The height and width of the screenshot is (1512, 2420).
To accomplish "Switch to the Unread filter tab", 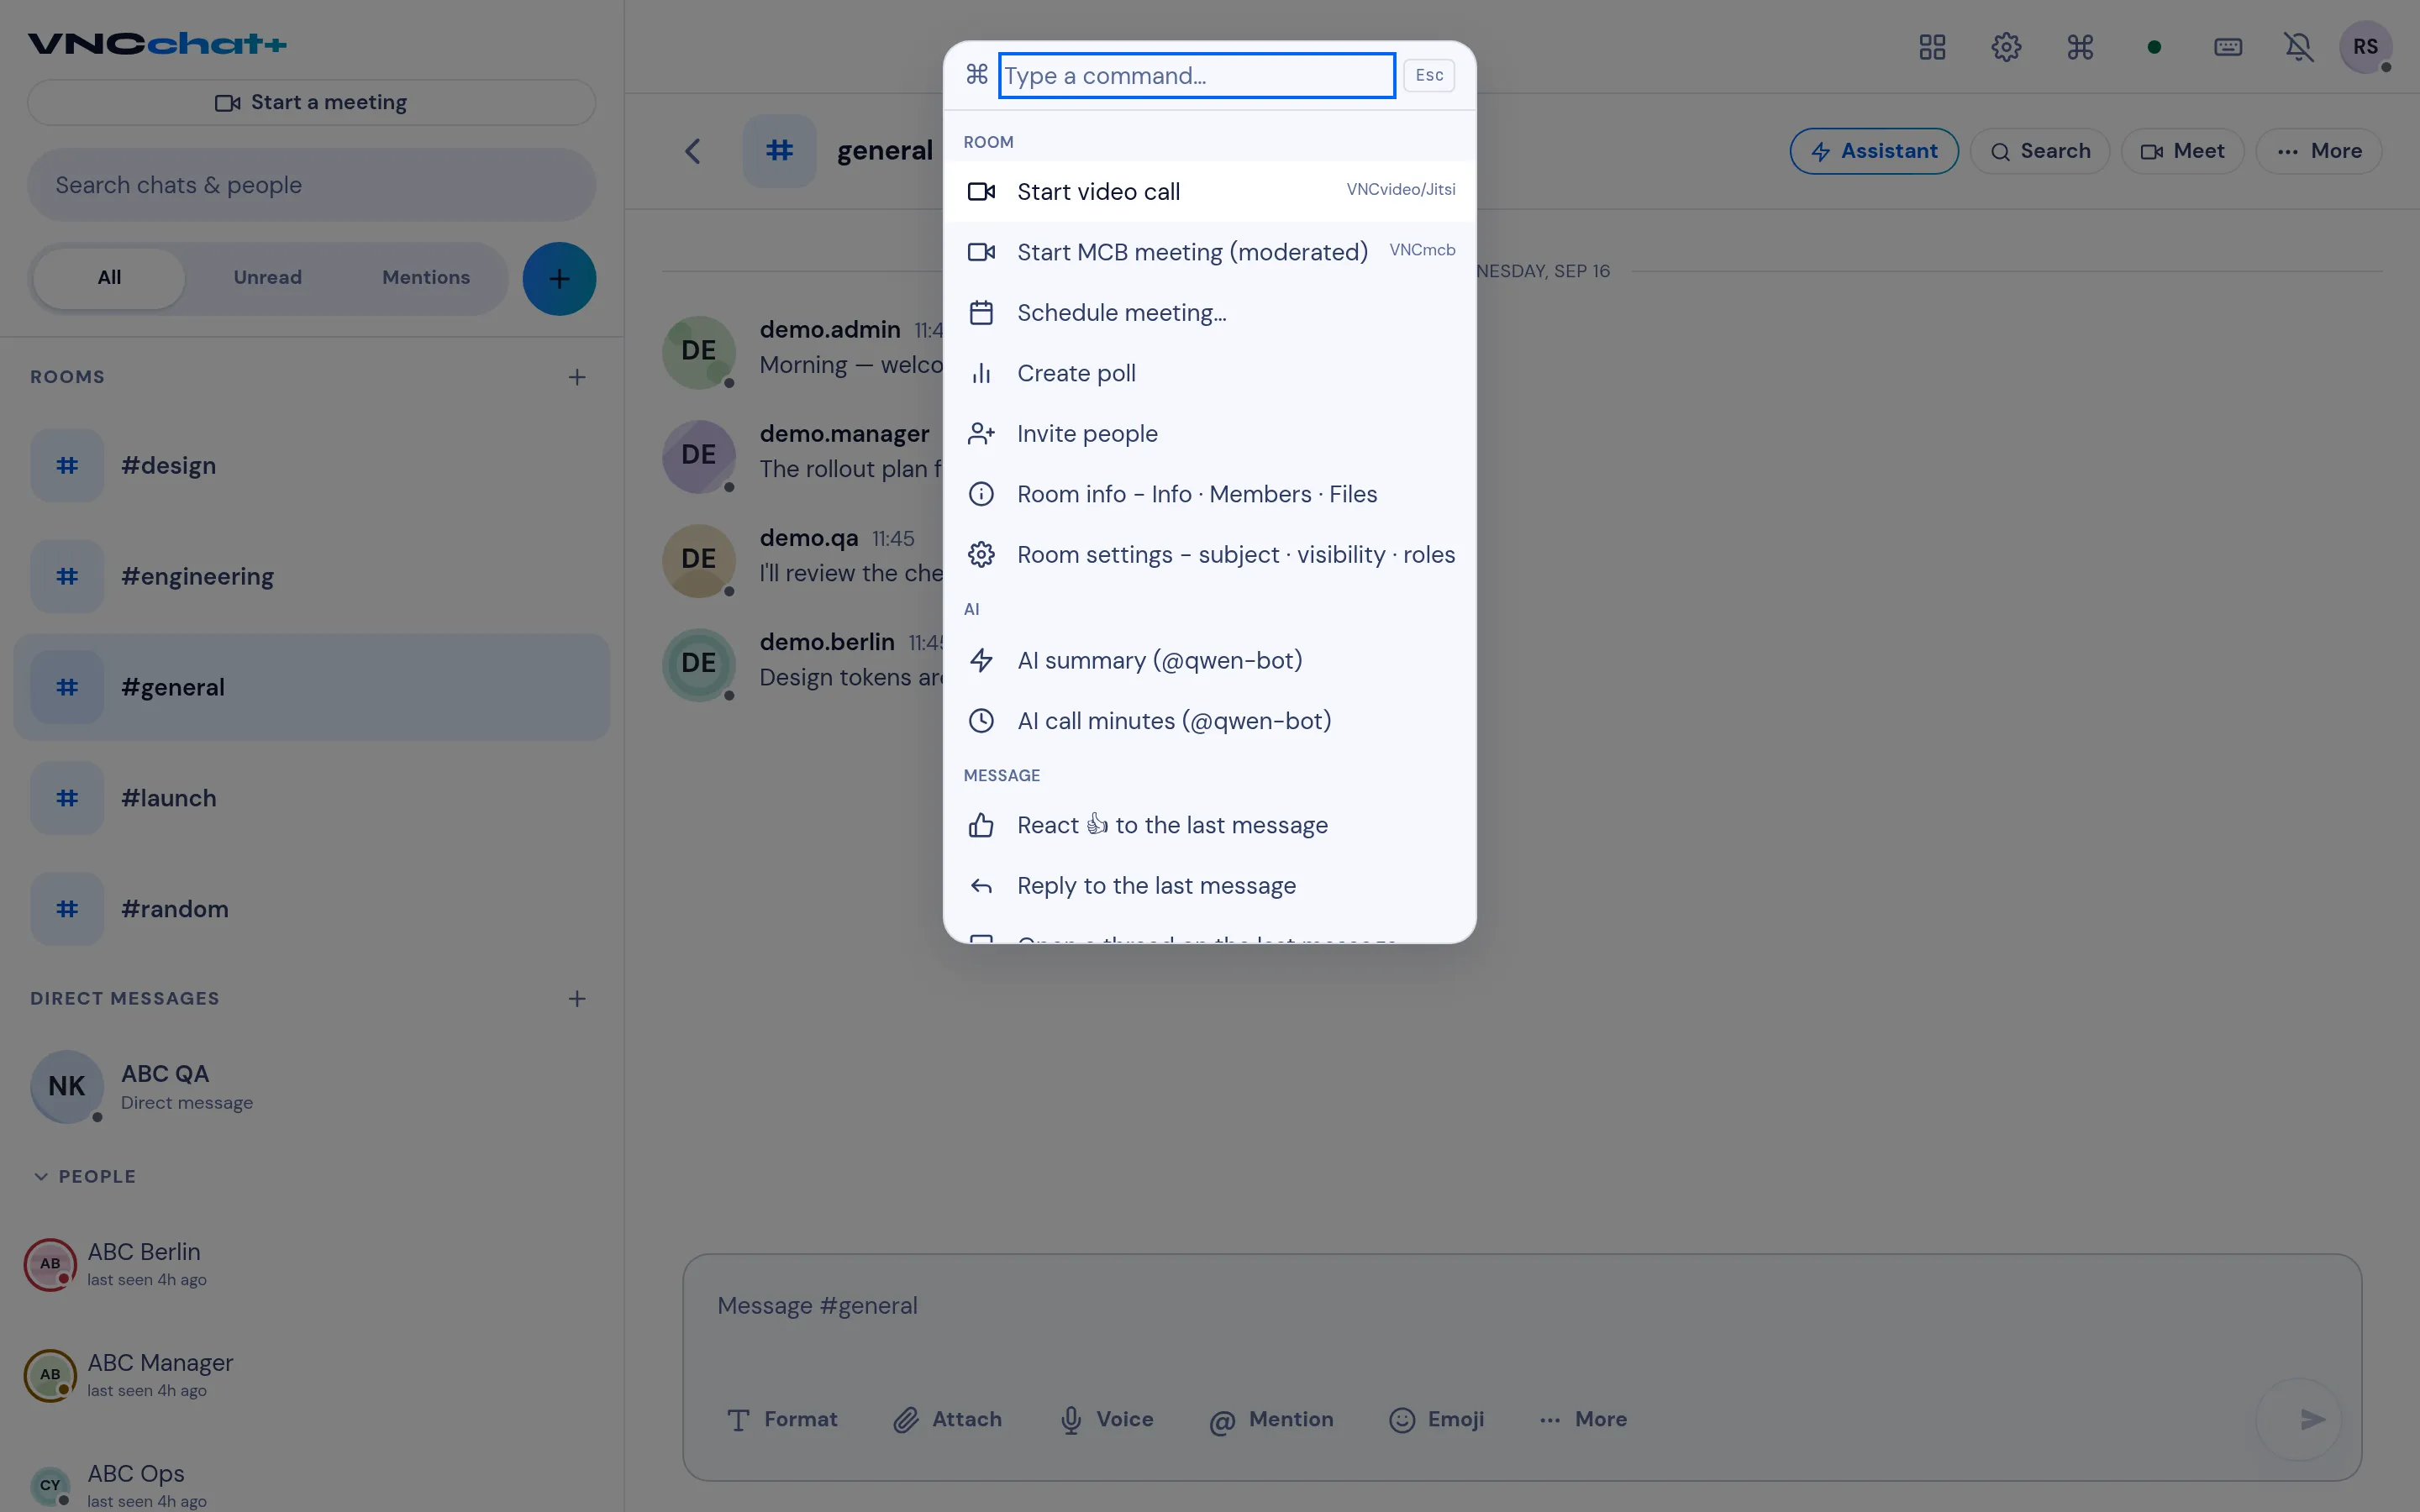I will [267, 278].
